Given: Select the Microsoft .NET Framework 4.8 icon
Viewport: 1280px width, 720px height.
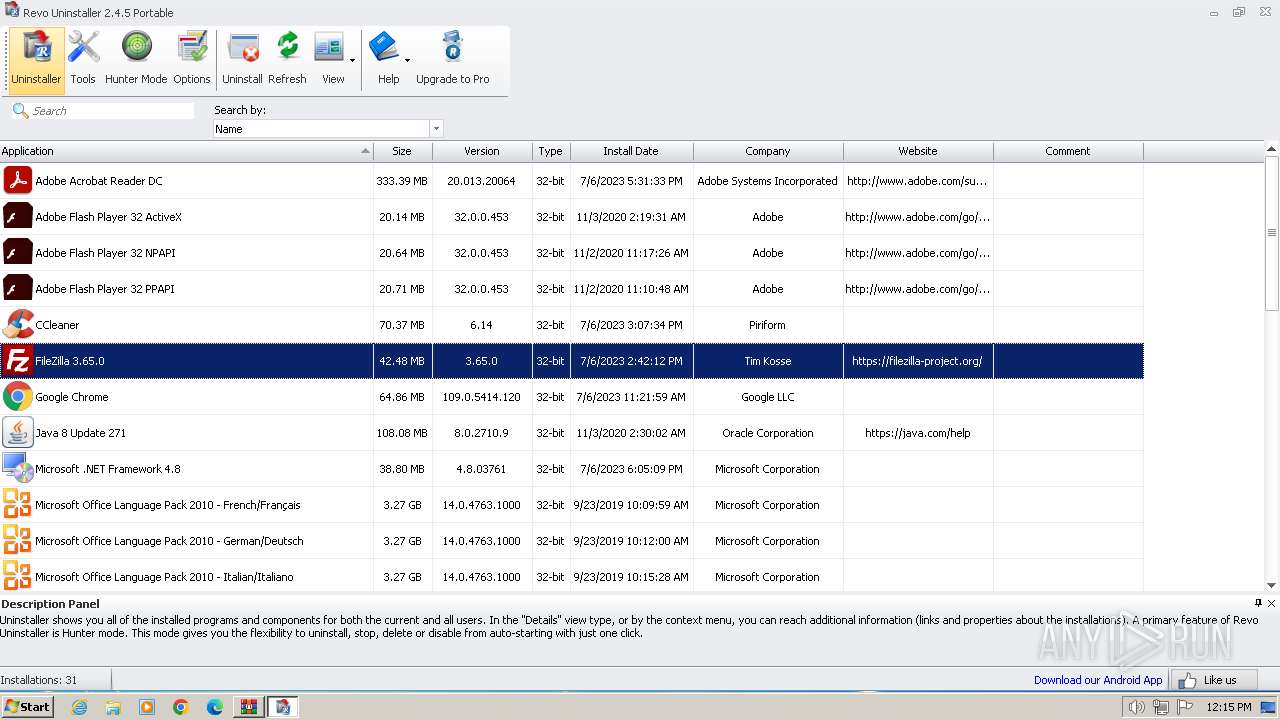Looking at the screenshot, I should point(17,469).
